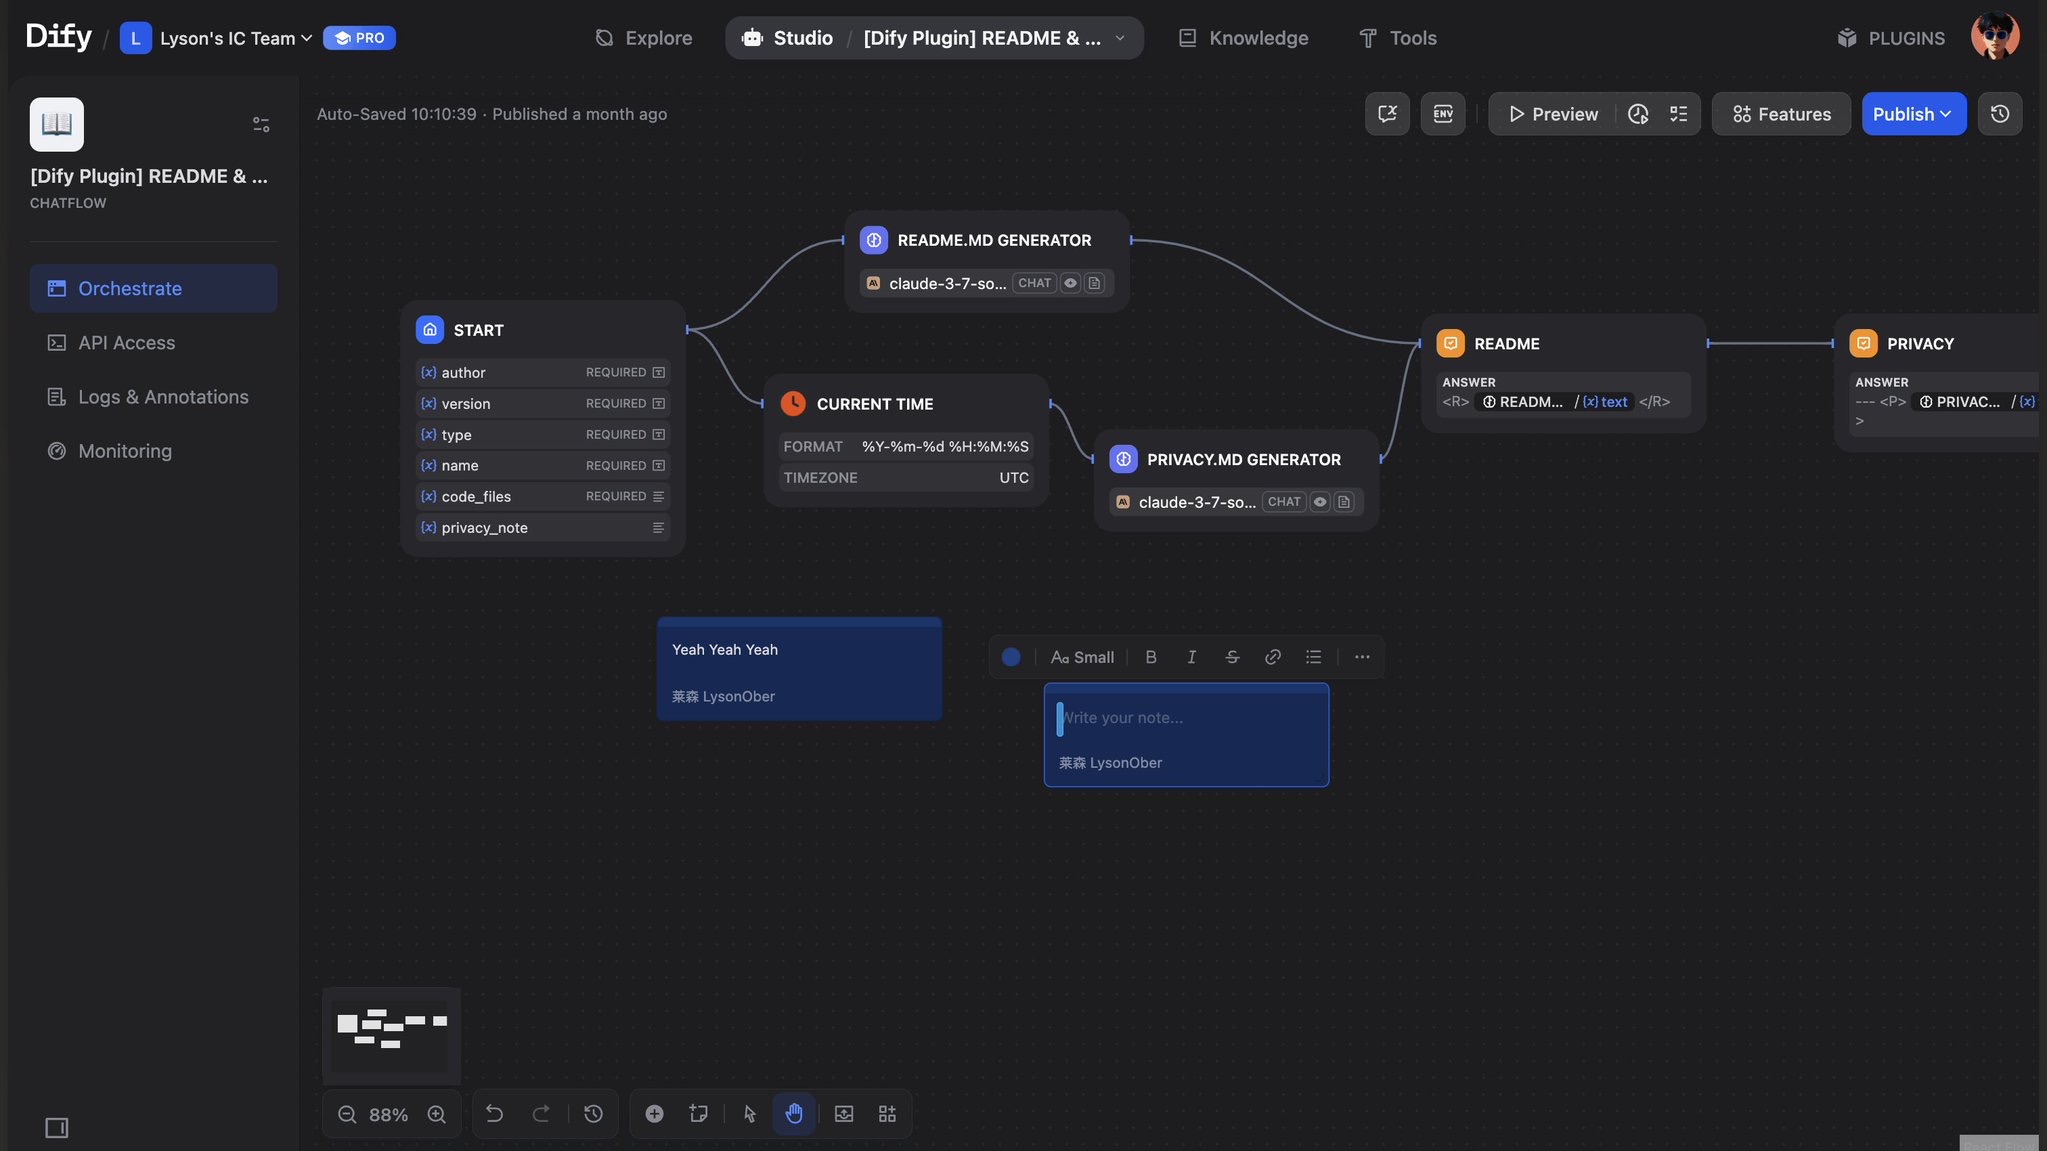Open app settings slider icon in sidebar
Screen dimensions: 2047x1151
coord(261,124)
